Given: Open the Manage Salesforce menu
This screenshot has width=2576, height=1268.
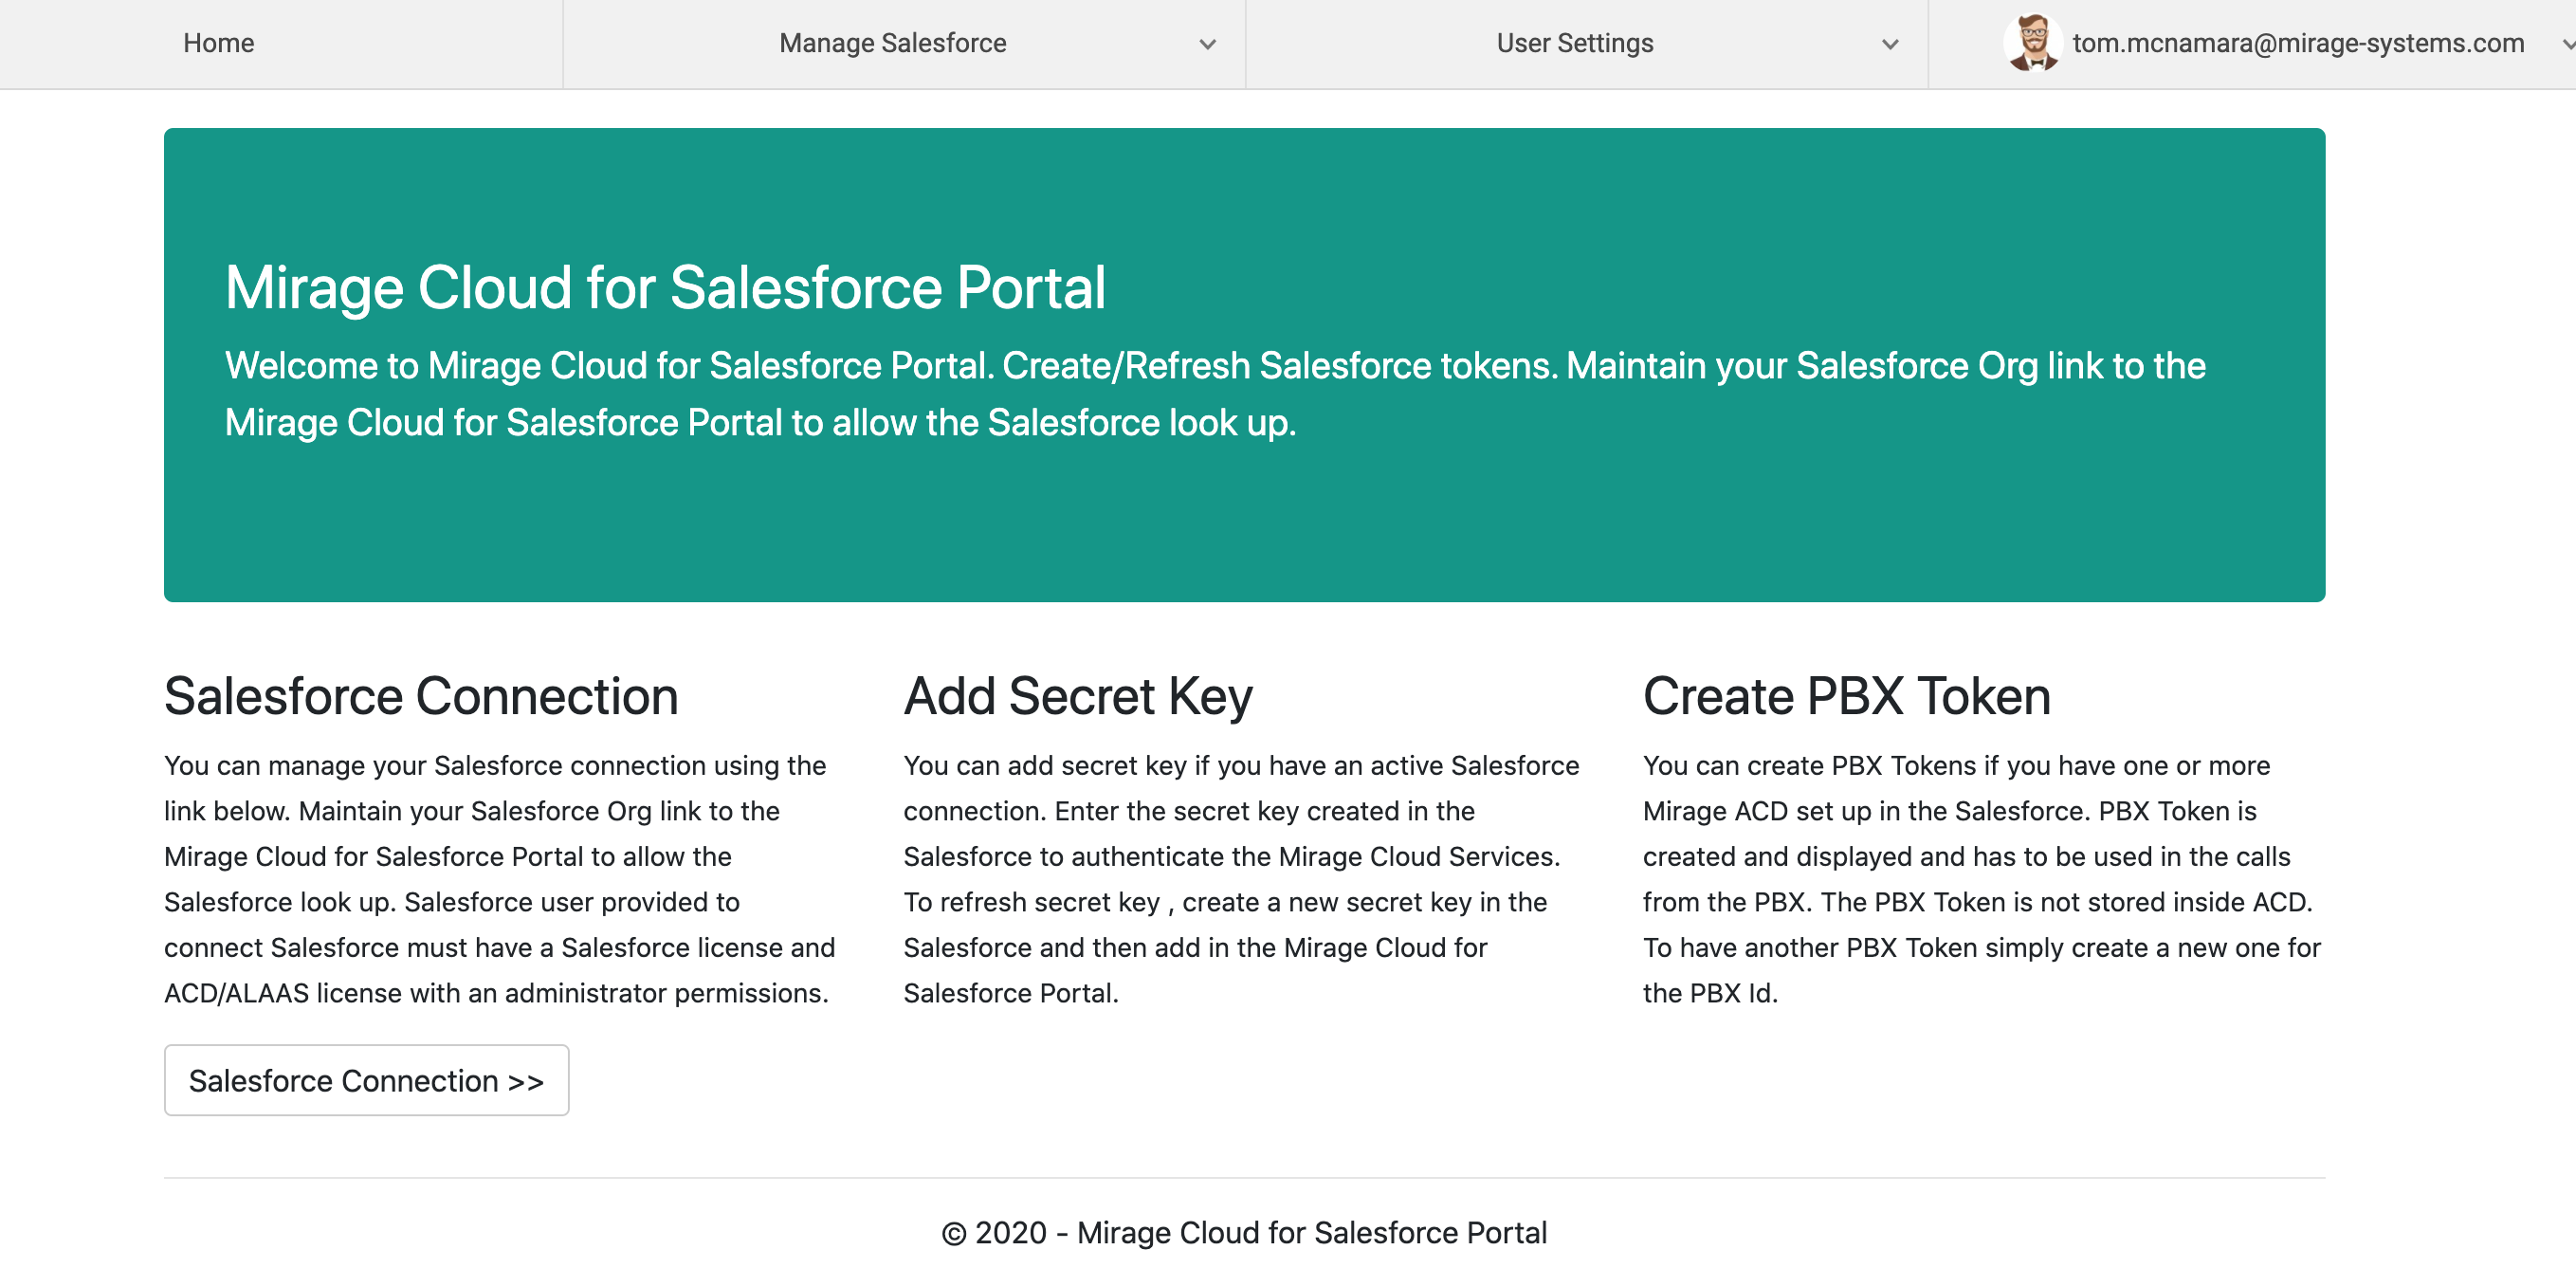Looking at the screenshot, I should (x=892, y=43).
